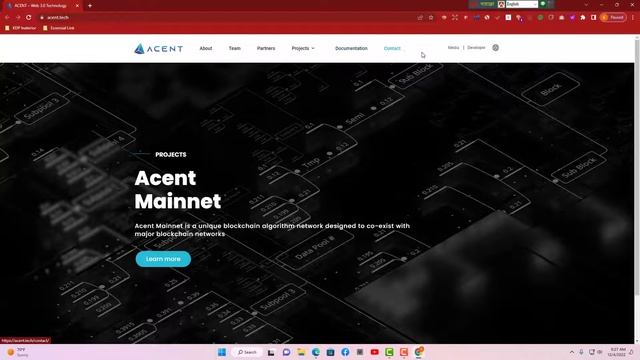Open the English language dropdown overlay
The image size is (640, 360).
click(522, 4)
